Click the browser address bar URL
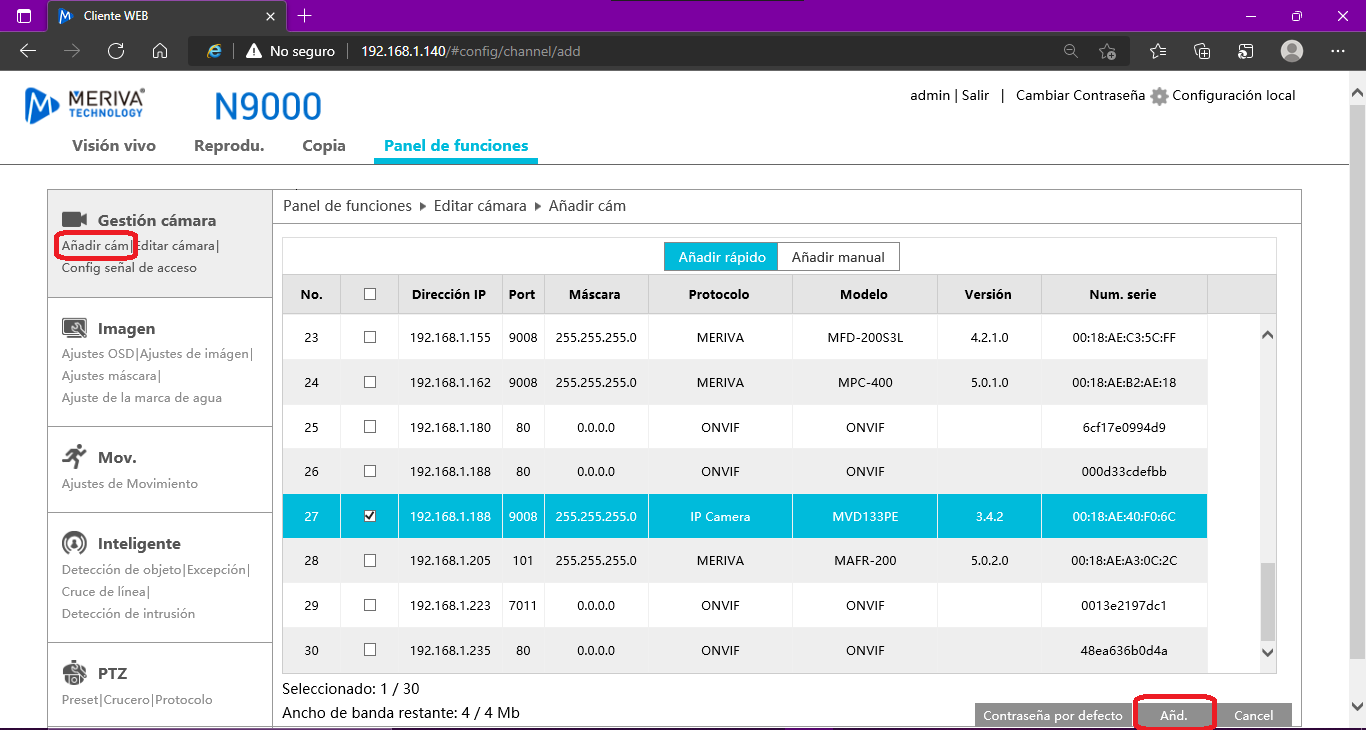The width and height of the screenshot is (1366, 730). [x=470, y=51]
